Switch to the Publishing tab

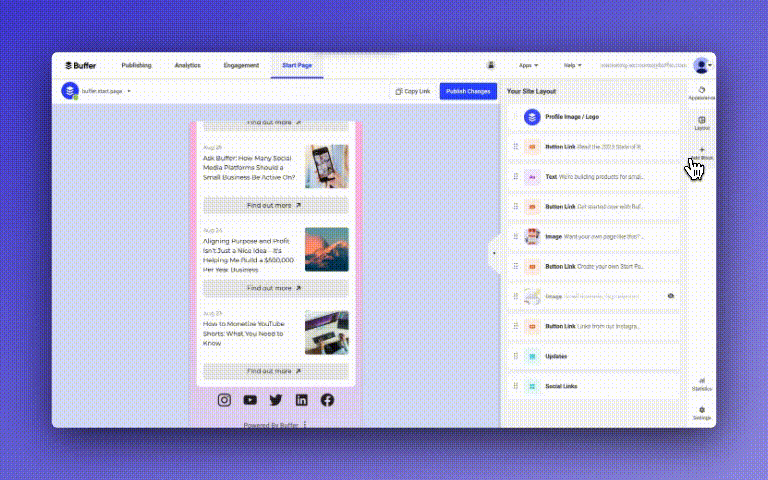point(136,65)
